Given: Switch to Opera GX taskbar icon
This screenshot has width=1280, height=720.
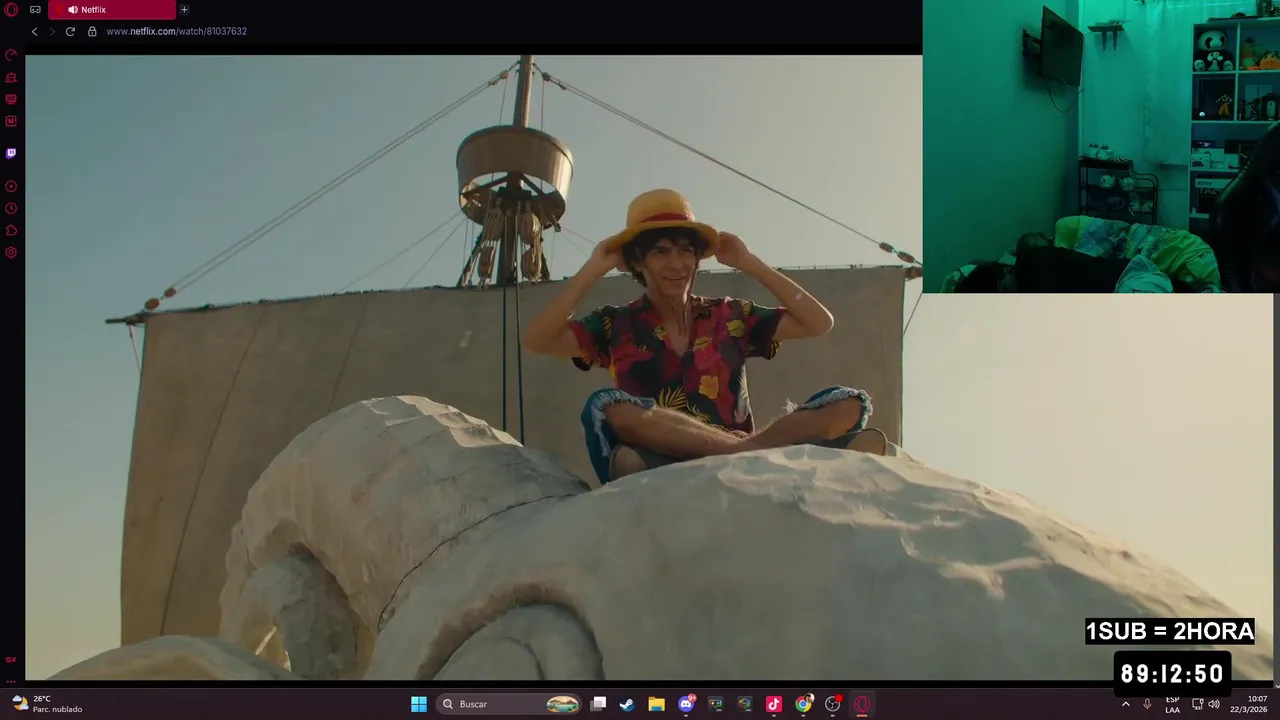Looking at the screenshot, I should coord(862,704).
